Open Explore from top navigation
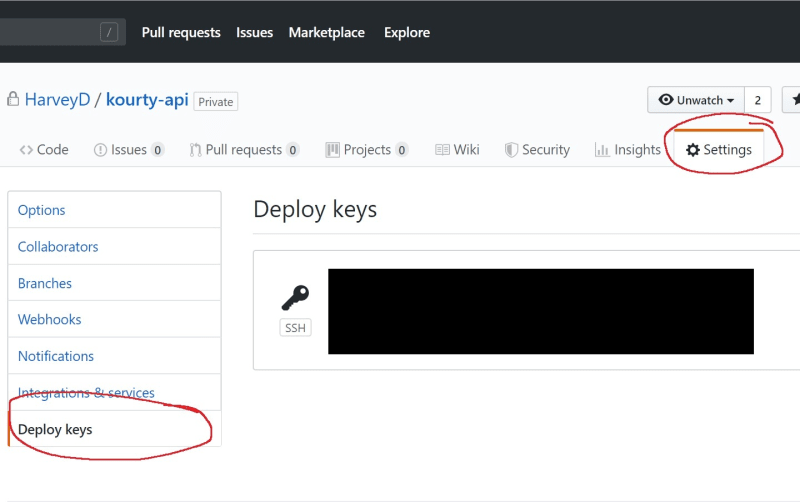Image resolution: width=800 pixels, height=502 pixels. pos(407,33)
